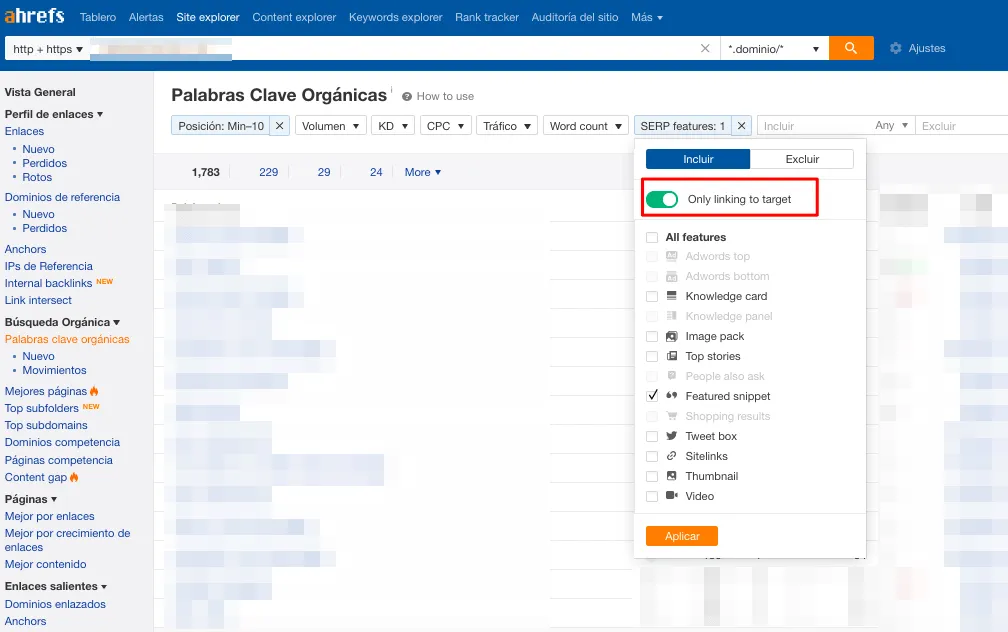Collapse the Búsqueda Orgánica section
This screenshot has width=1008, height=632.
pos(62,322)
